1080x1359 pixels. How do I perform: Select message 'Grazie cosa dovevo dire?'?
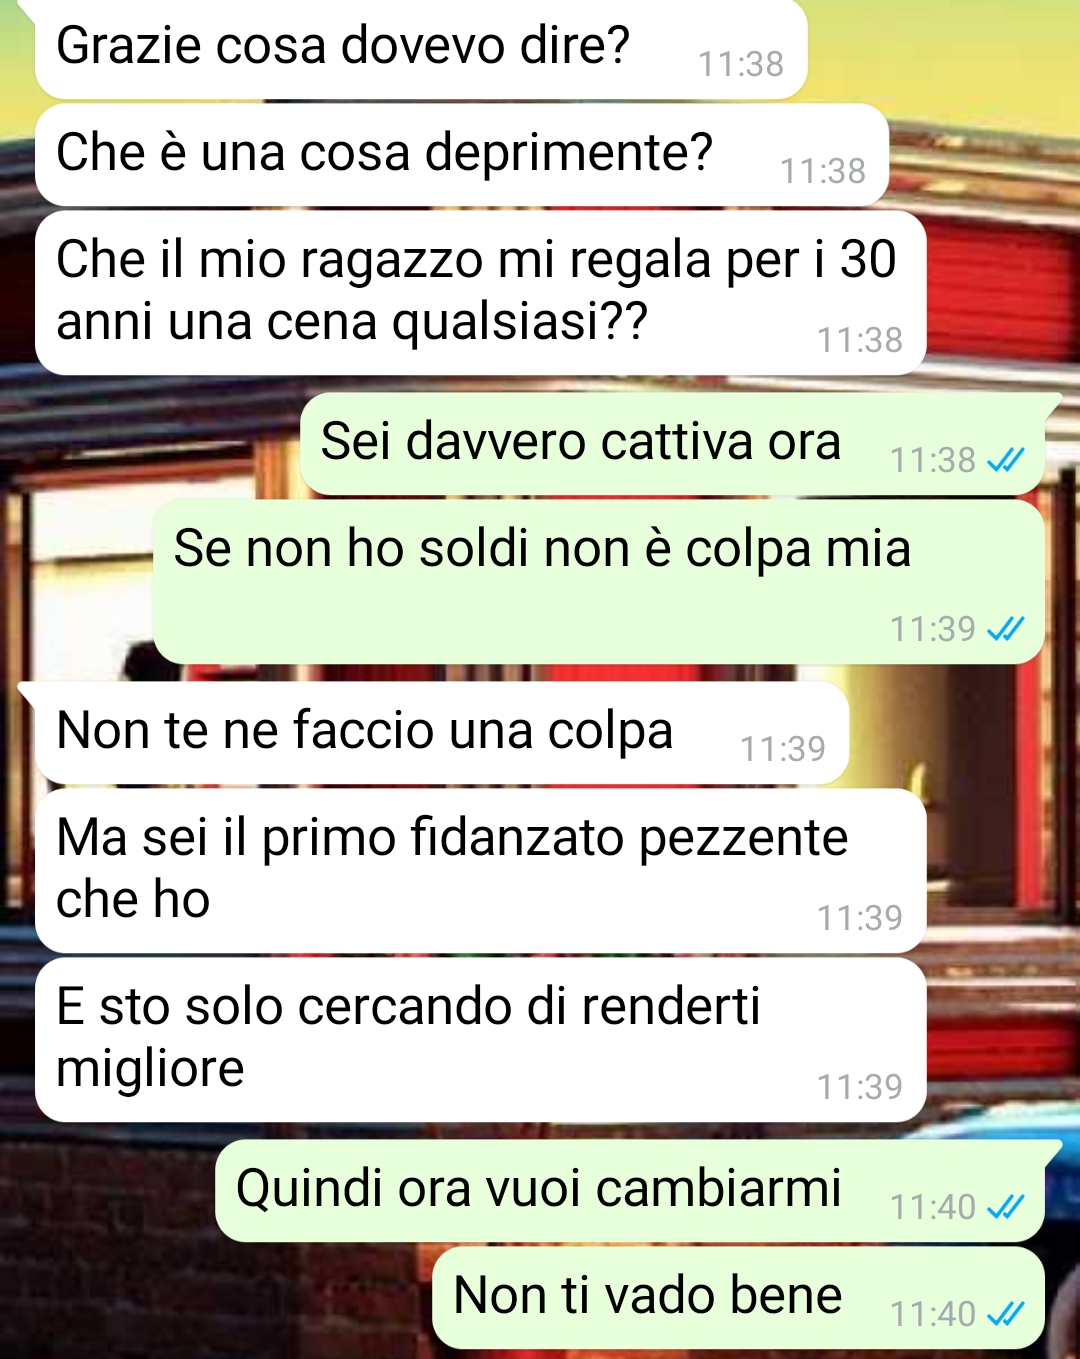[x=421, y=50]
